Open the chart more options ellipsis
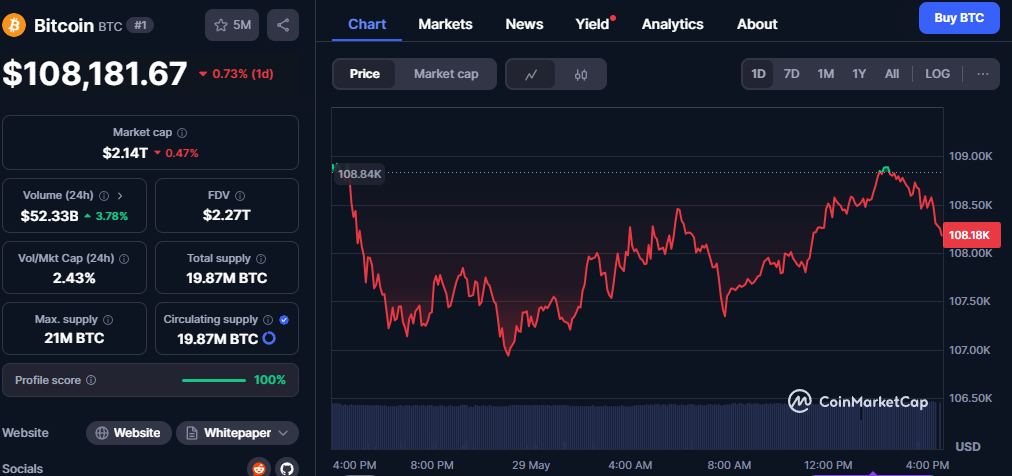1012x476 pixels. point(983,74)
